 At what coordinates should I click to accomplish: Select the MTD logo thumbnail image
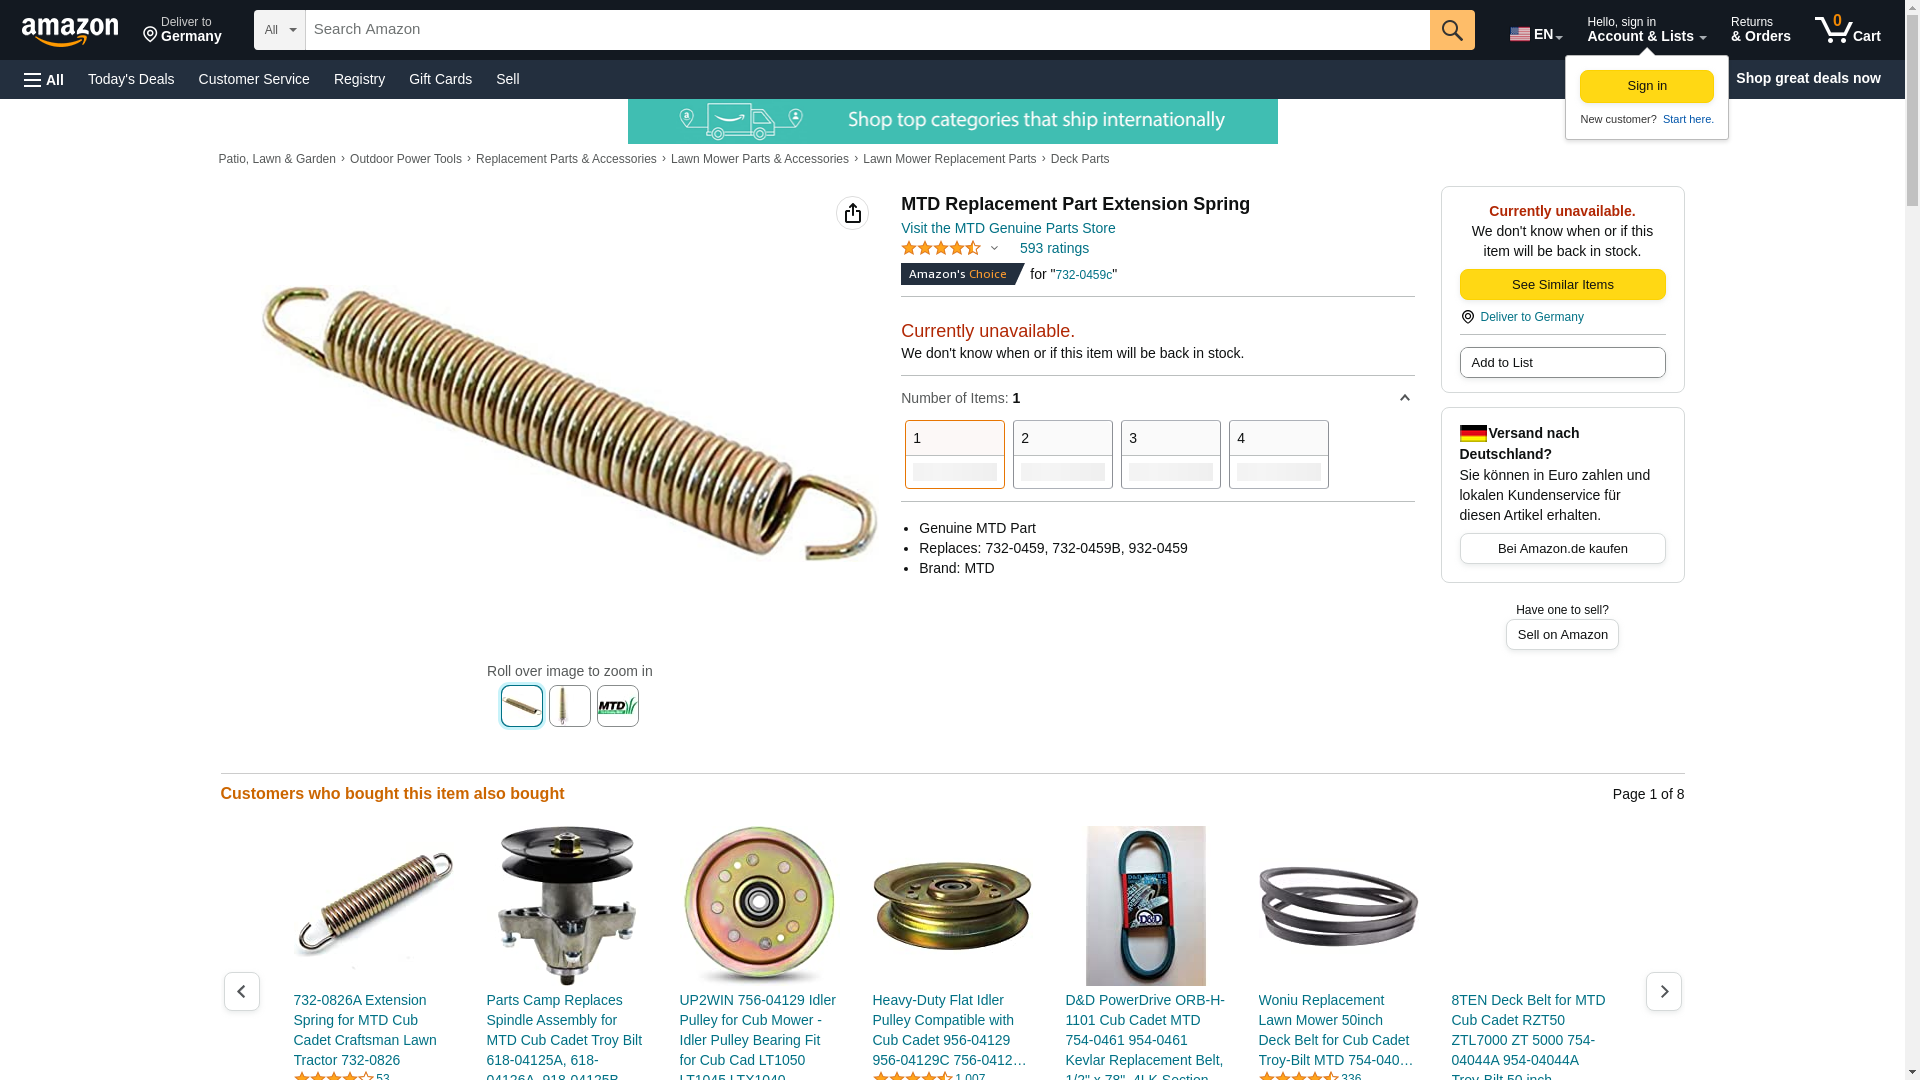tap(617, 706)
